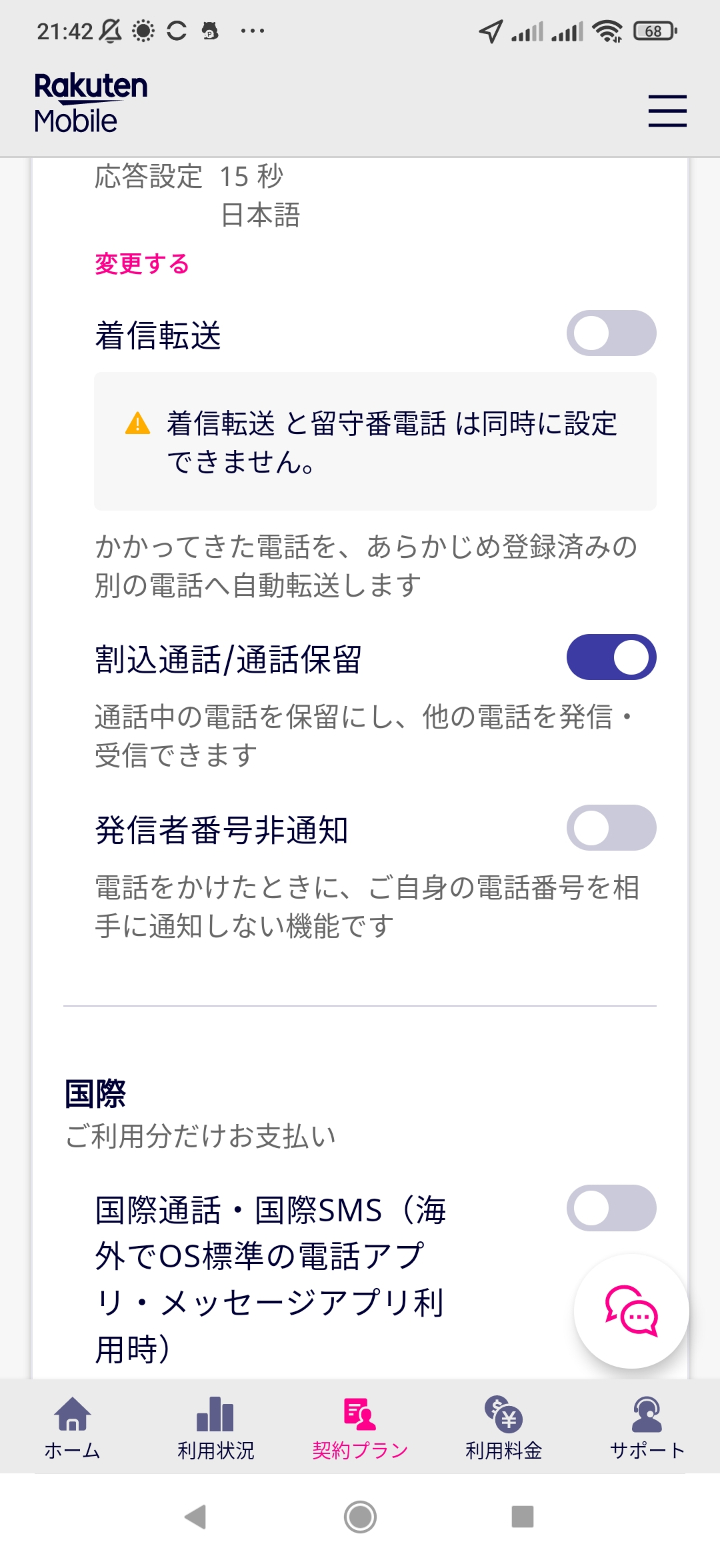Image resolution: width=720 pixels, height=1560 pixels.
Task: Tap the 利用状況 bar chart icon
Action: tap(215, 1414)
